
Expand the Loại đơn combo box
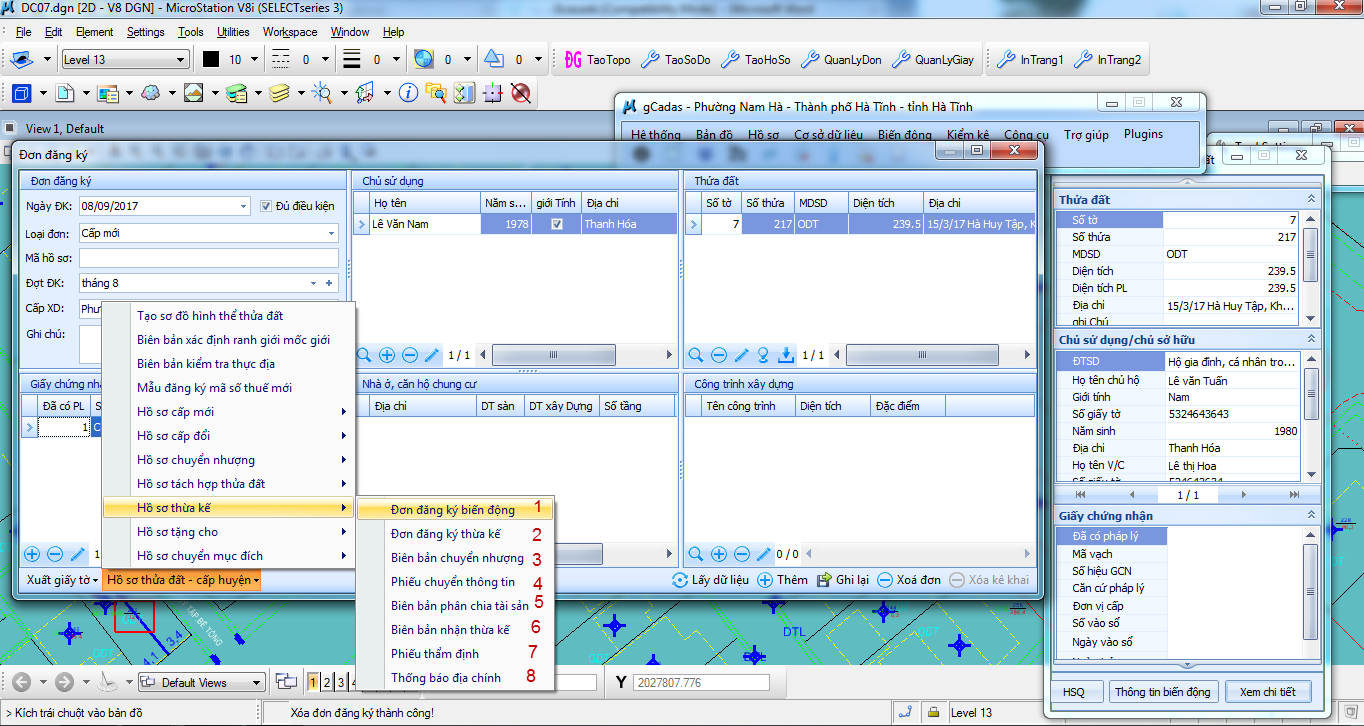coord(331,233)
